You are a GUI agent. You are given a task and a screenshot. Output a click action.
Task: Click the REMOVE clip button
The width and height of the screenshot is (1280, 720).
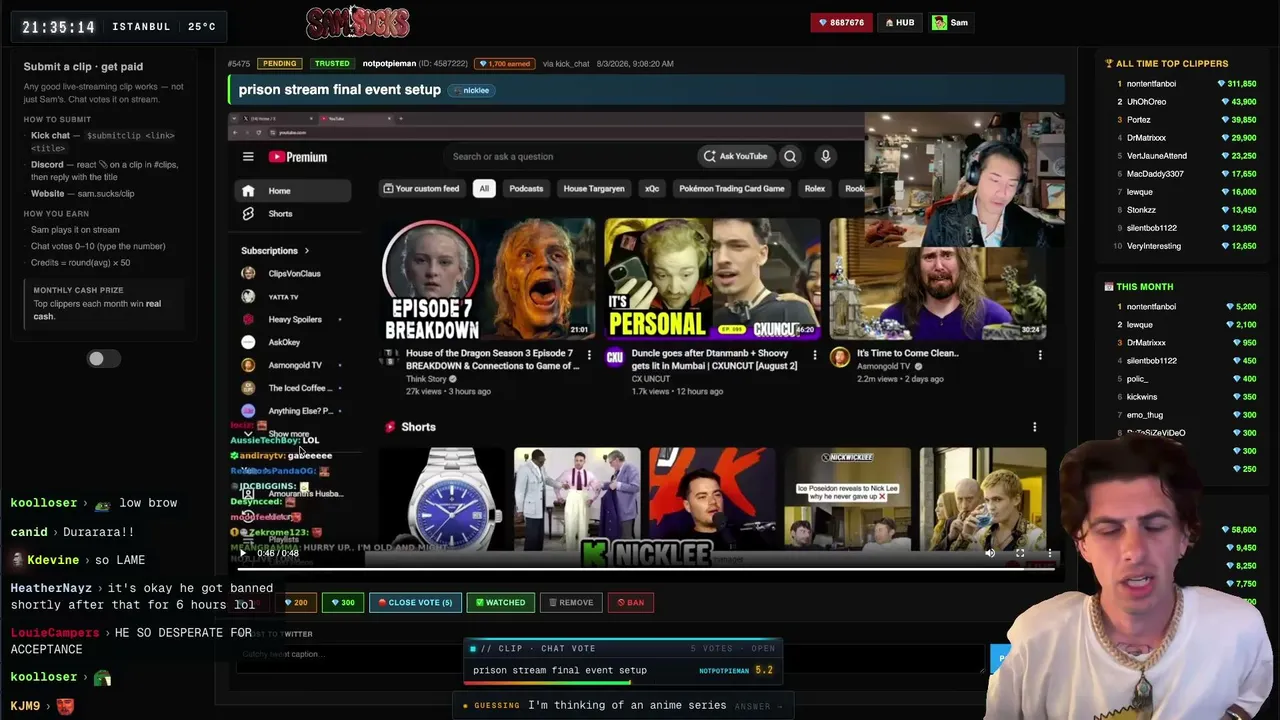click(x=571, y=603)
